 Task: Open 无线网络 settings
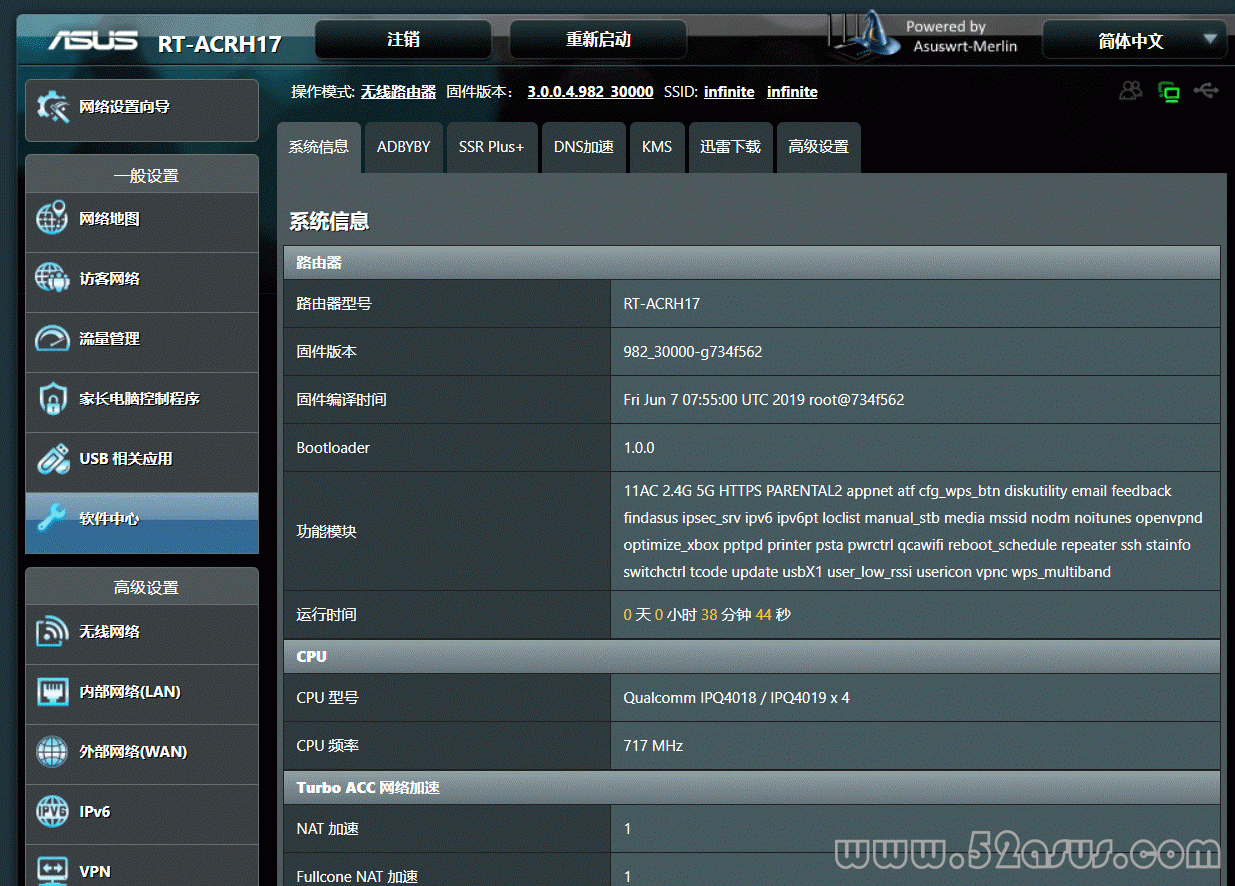click(142, 634)
